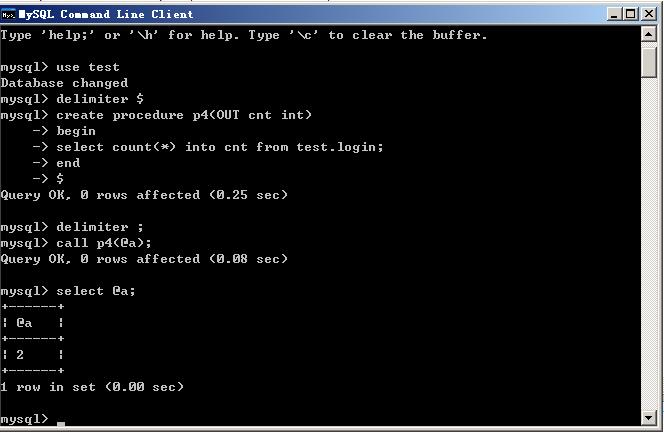Click the empty scrollbar track below the thumb
This screenshot has width=664, height=432.
[x=648, y=244]
